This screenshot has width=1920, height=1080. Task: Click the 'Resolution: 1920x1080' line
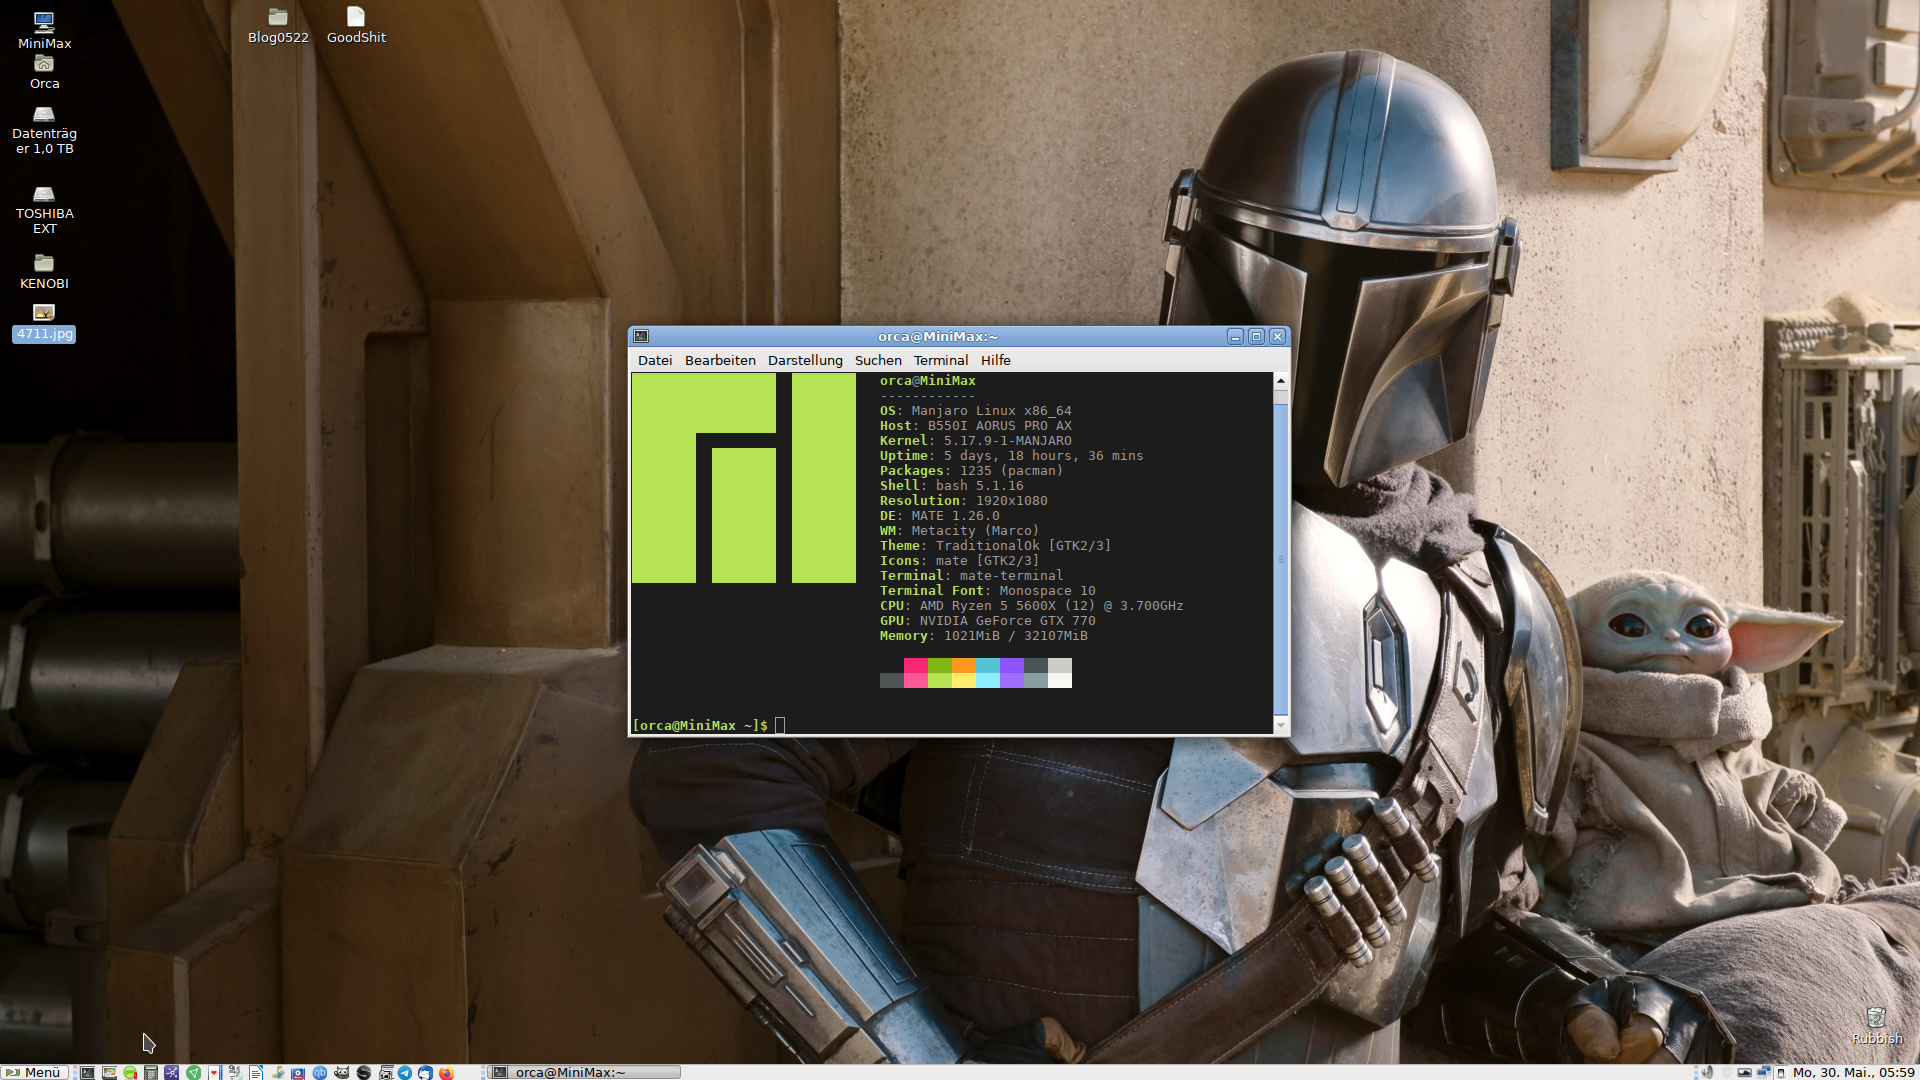click(963, 501)
